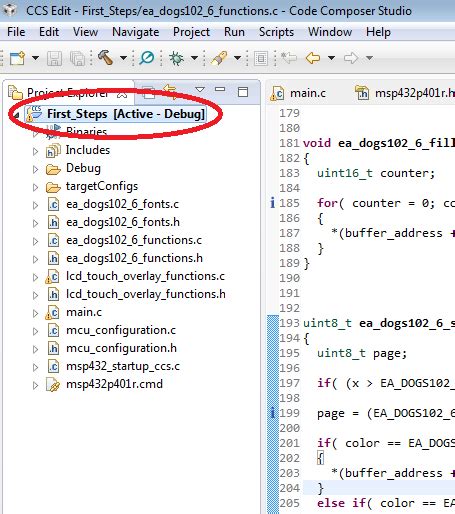
Task: Open the Forward navigation history dropdown
Action: coord(369,58)
